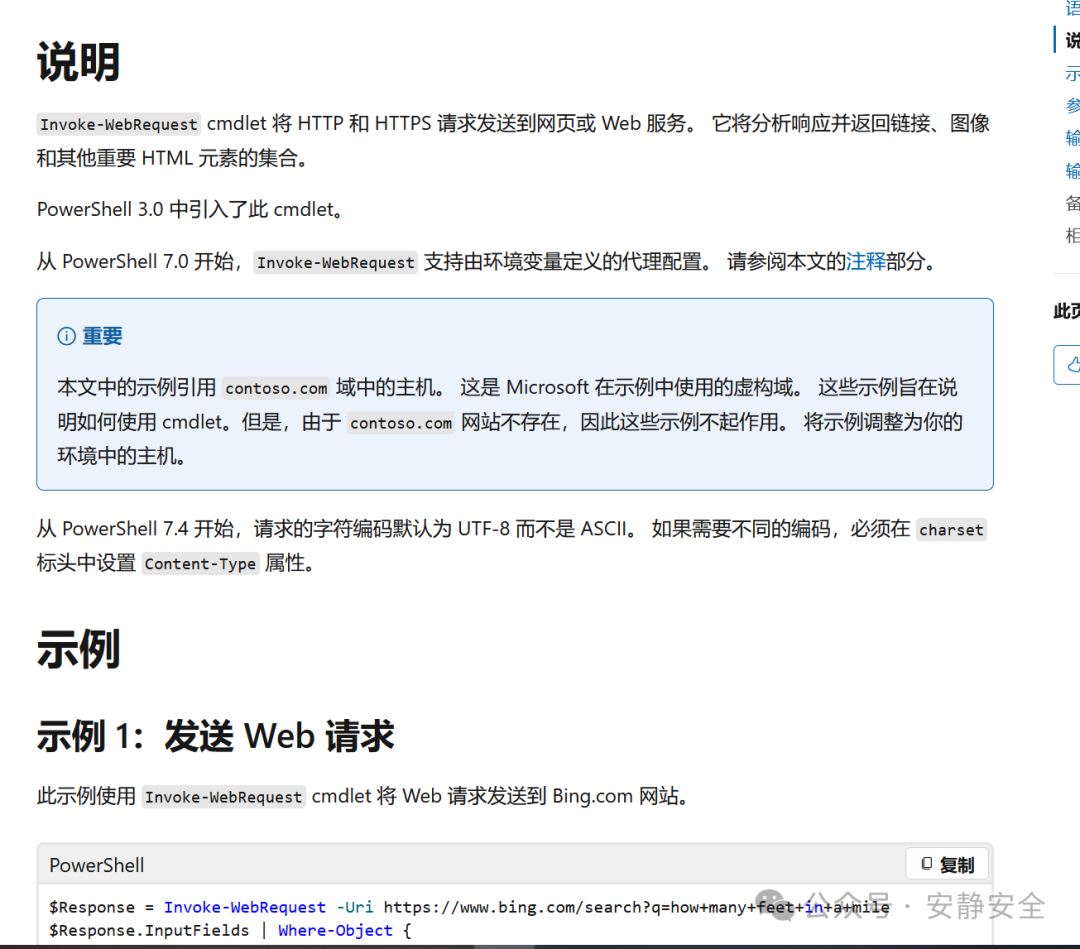
Task: Click the PowerShell label on the code block header
Action: 96,864
